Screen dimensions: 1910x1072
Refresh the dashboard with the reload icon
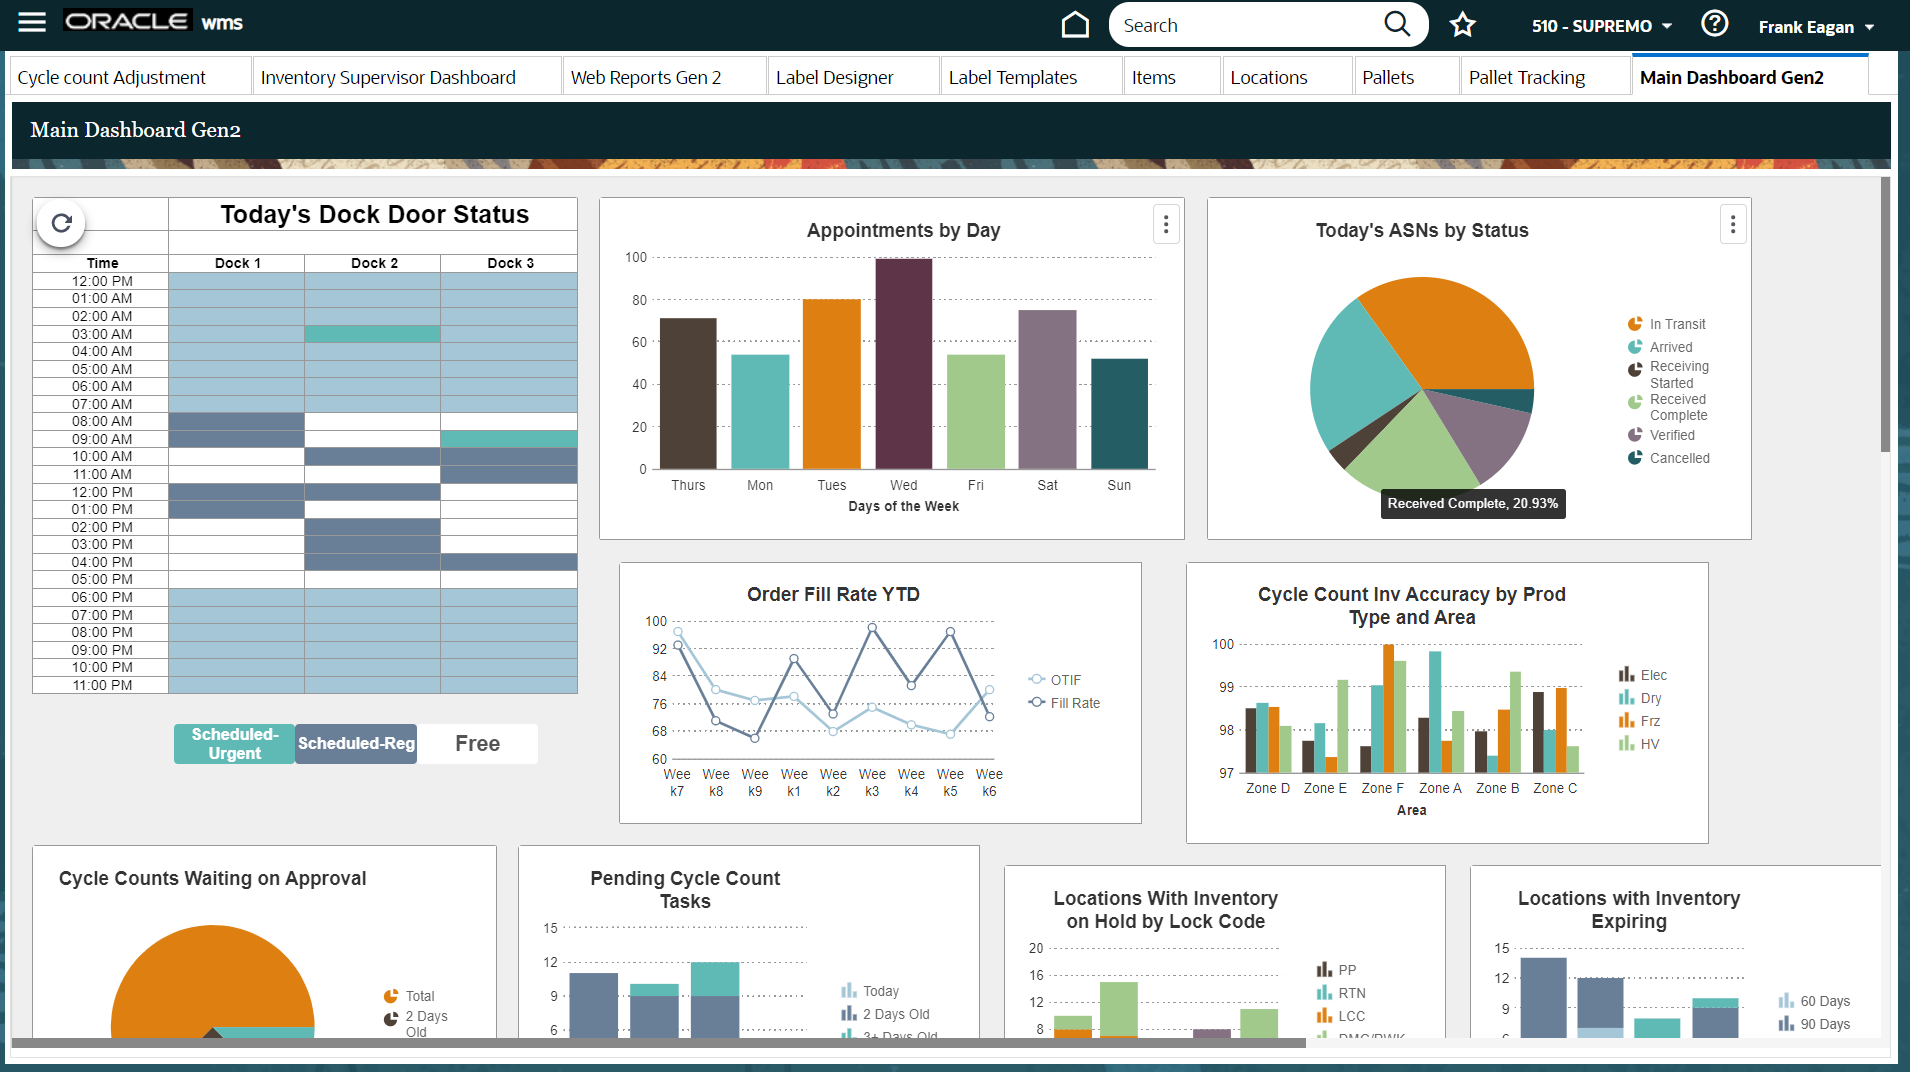point(61,222)
